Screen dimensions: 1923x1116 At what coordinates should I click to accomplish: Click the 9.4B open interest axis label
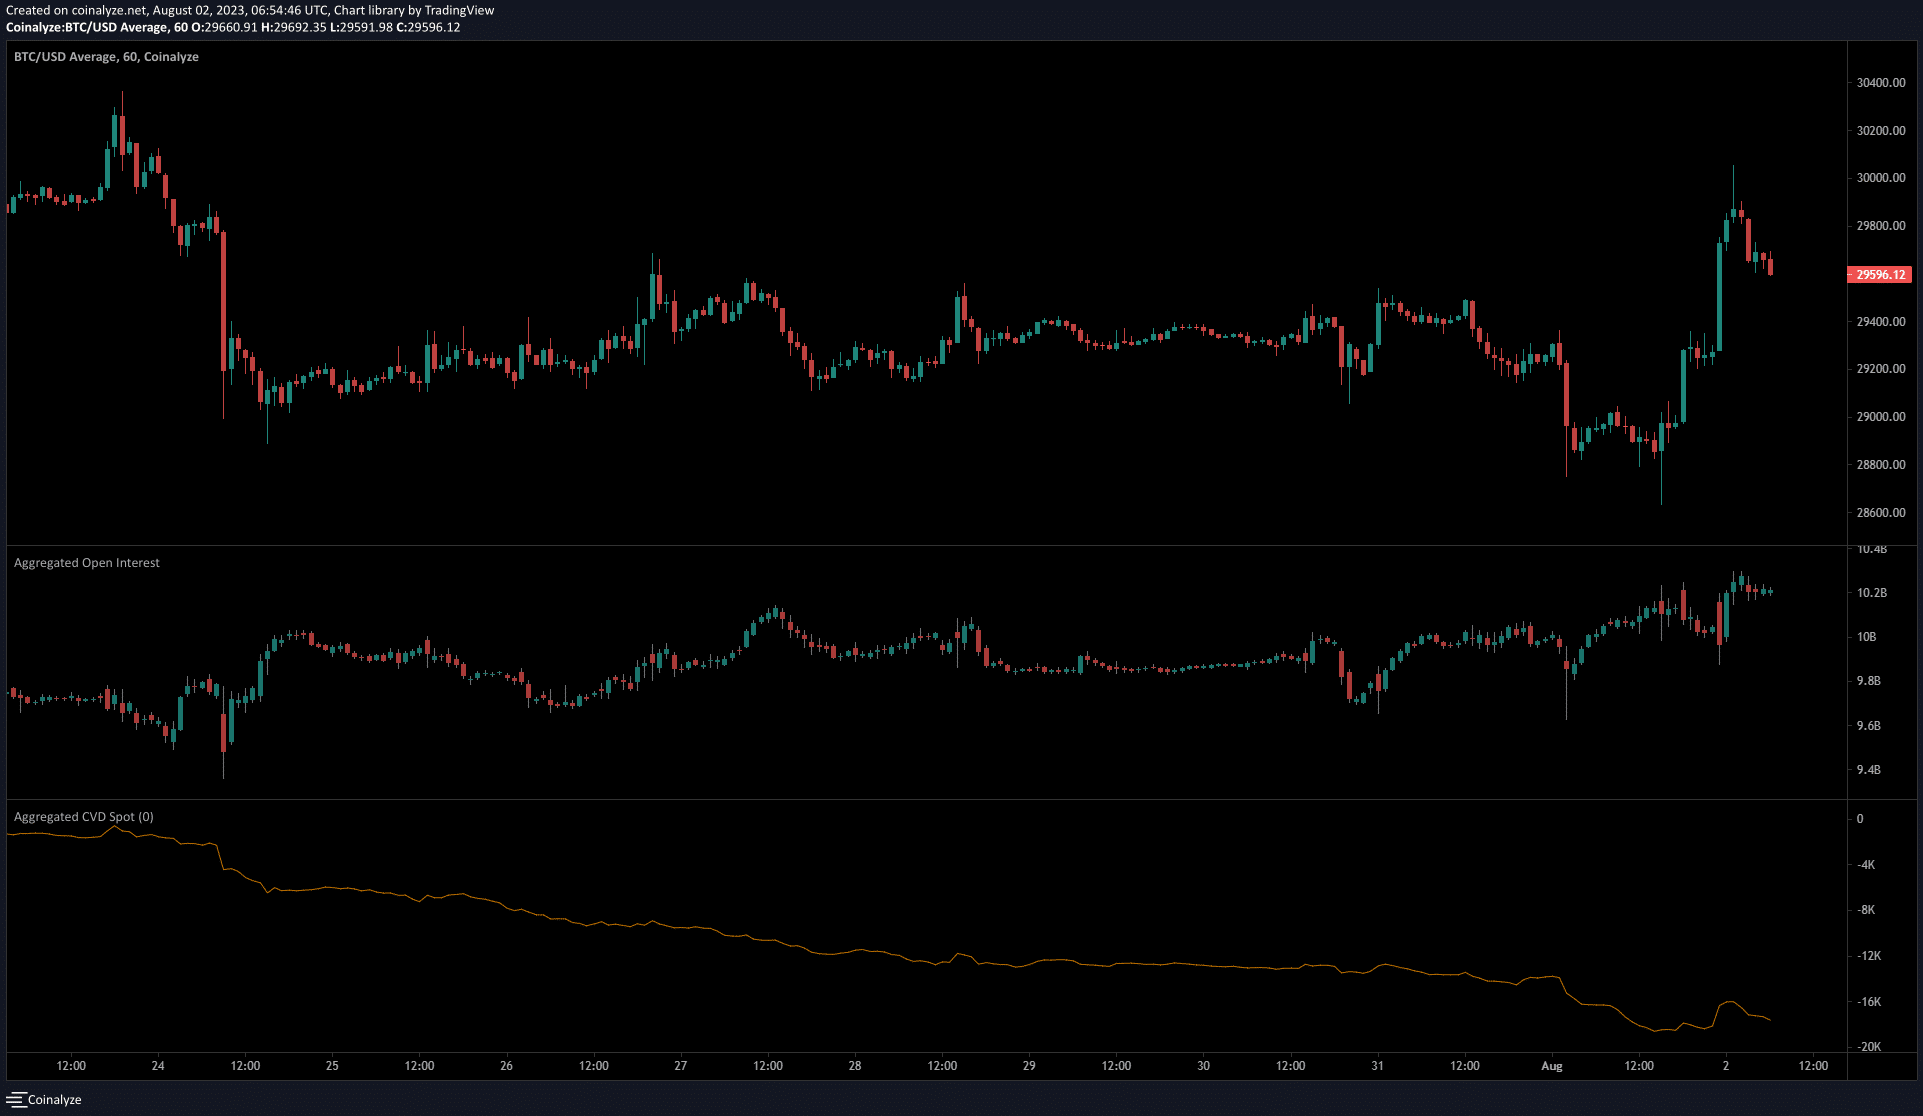(1869, 770)
